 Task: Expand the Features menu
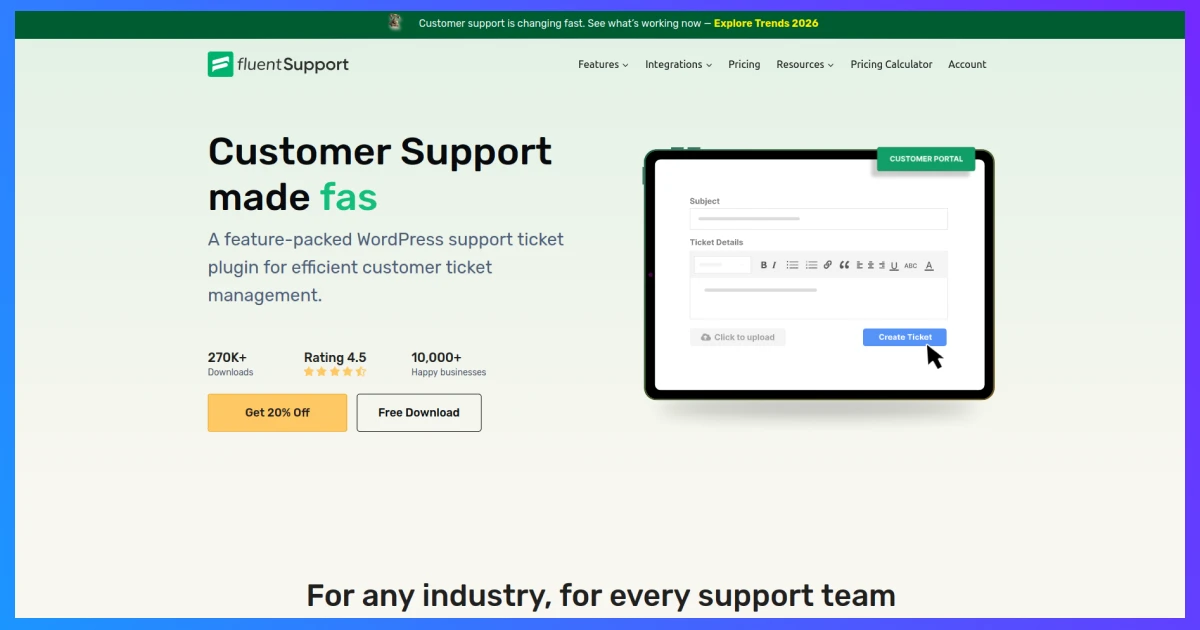603,64
